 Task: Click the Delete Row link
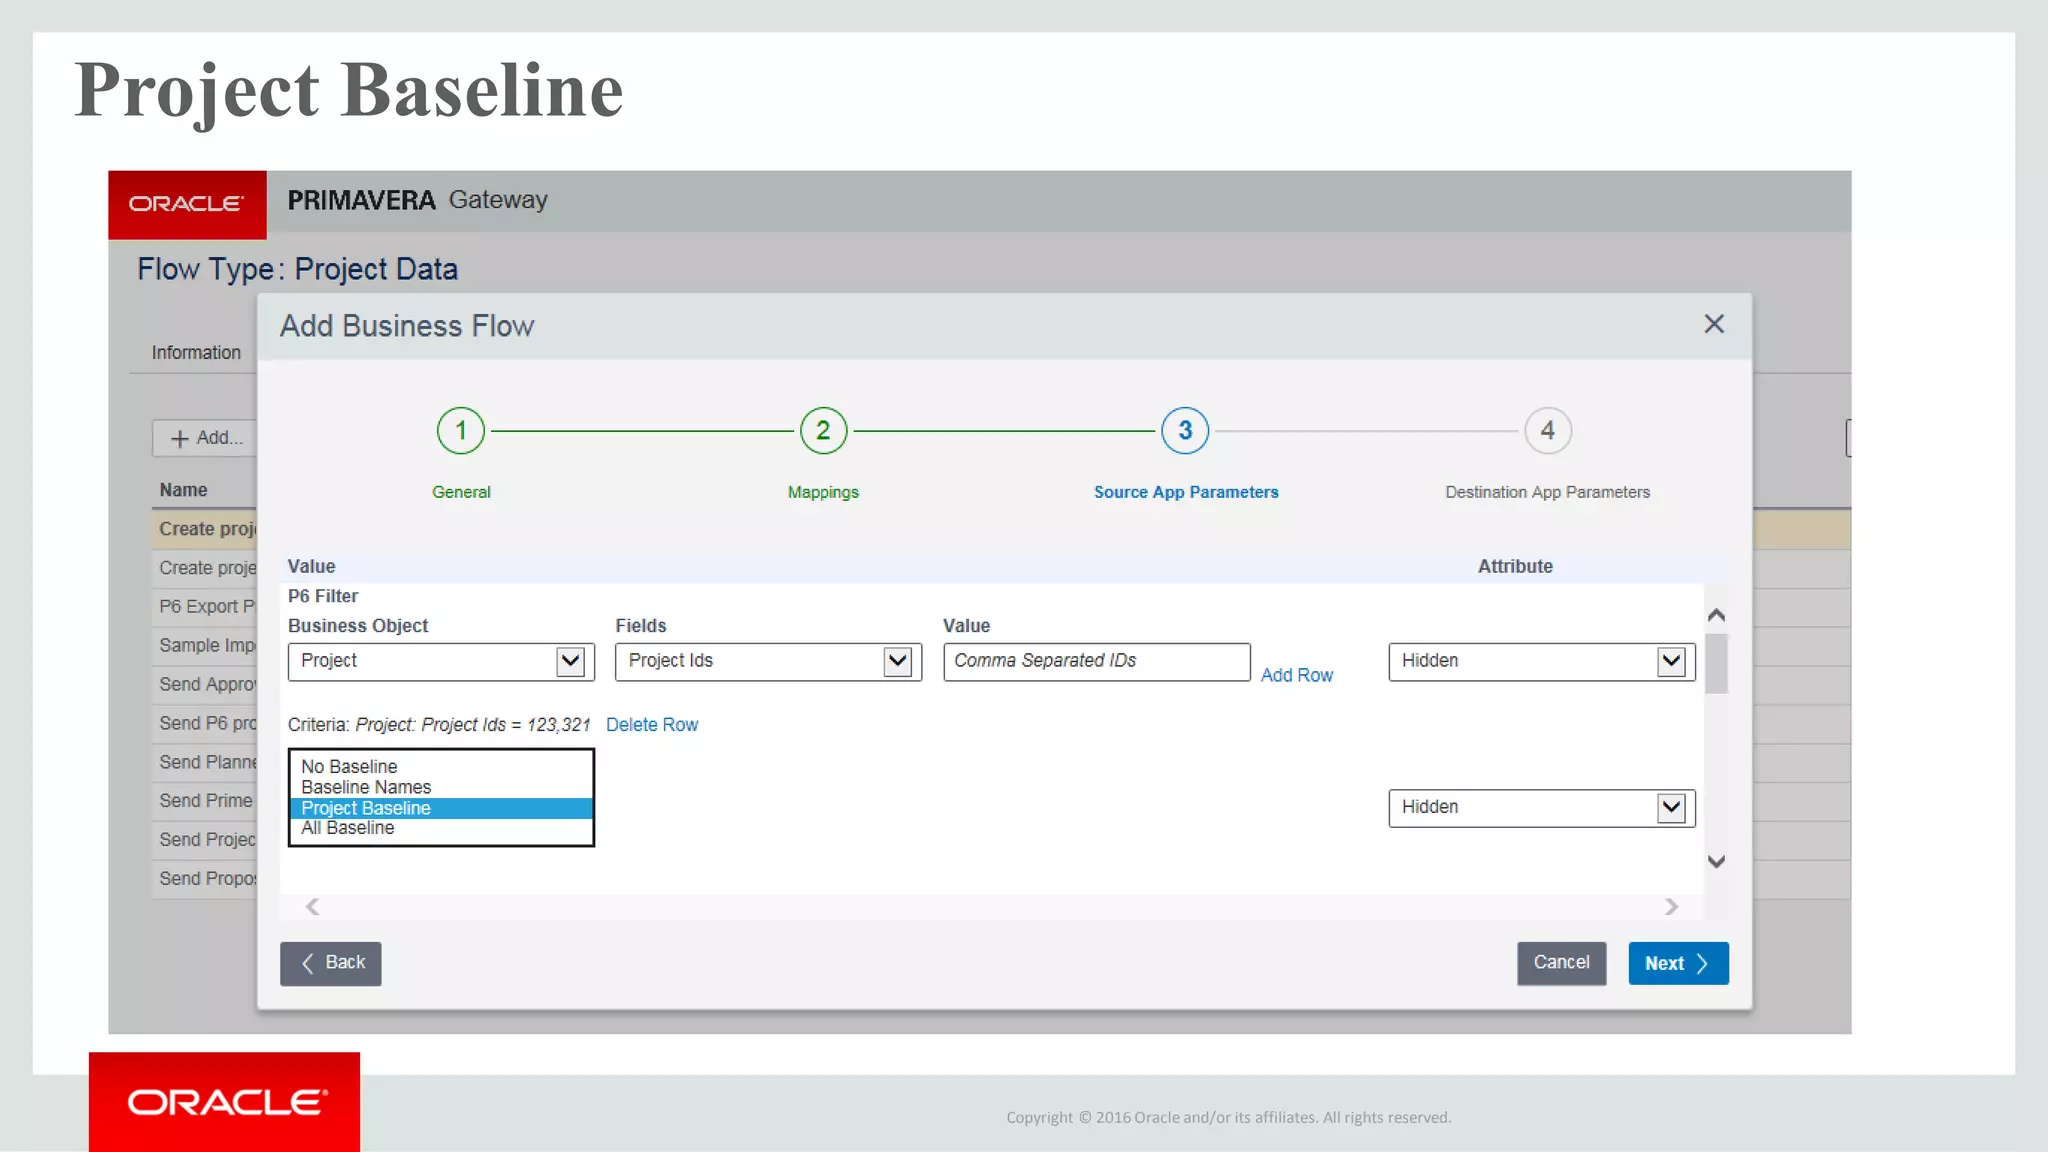click(x=651, y=724)
